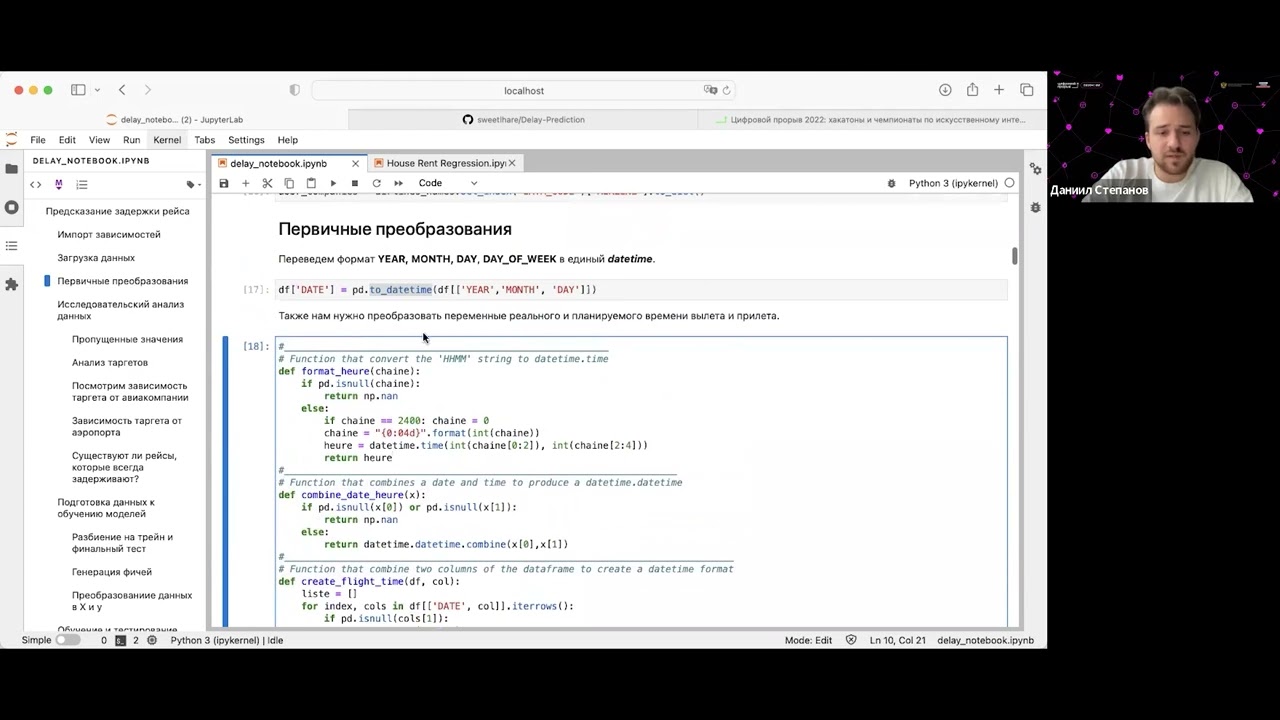Restart the kernel
This screenshot has width=1280, height=720.
pos(376,183)
